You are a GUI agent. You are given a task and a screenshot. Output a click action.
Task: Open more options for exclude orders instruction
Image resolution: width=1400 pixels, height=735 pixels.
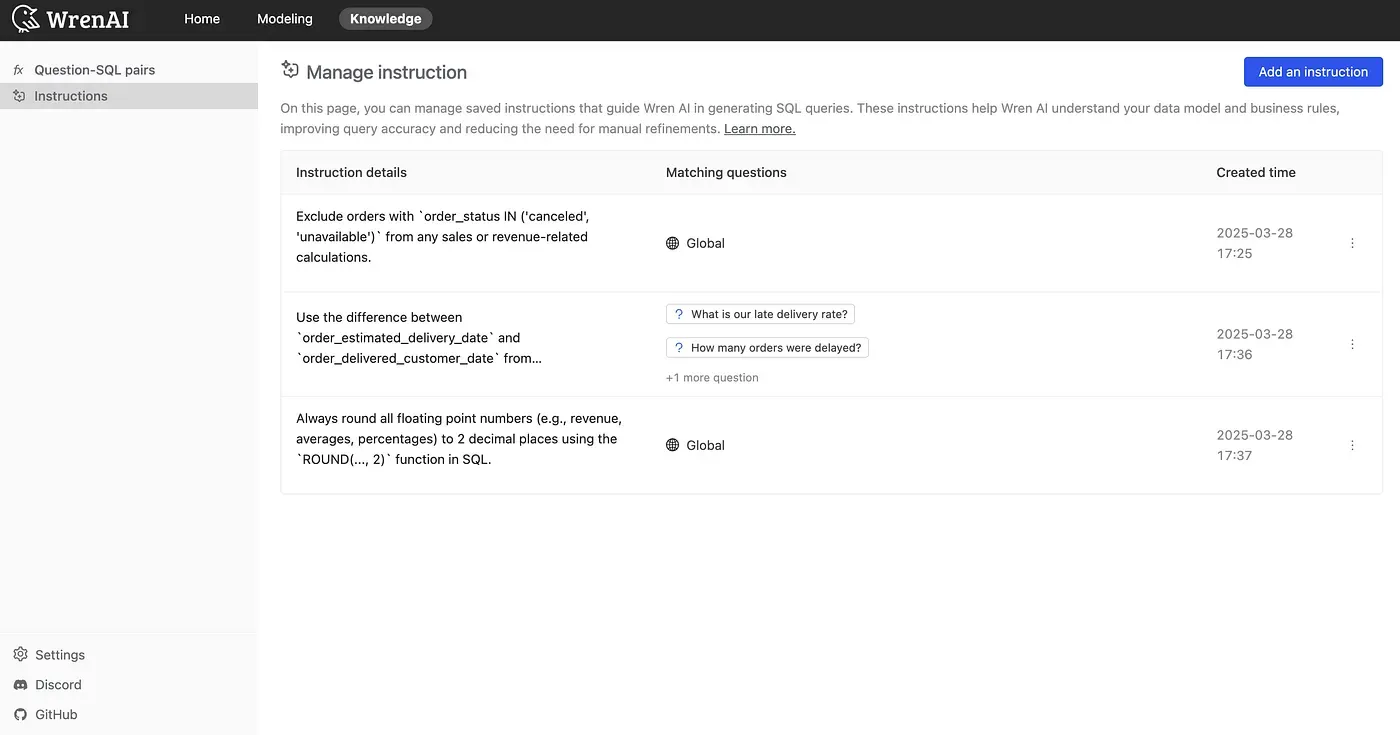click(x=1352, y=243)
